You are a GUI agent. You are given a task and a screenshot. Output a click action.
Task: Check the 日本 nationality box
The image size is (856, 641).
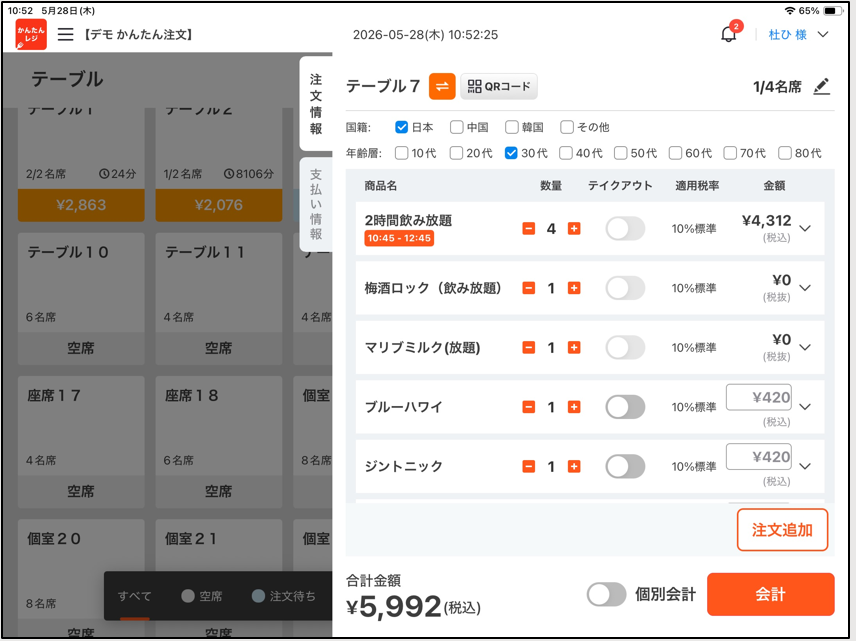(401, 127)
